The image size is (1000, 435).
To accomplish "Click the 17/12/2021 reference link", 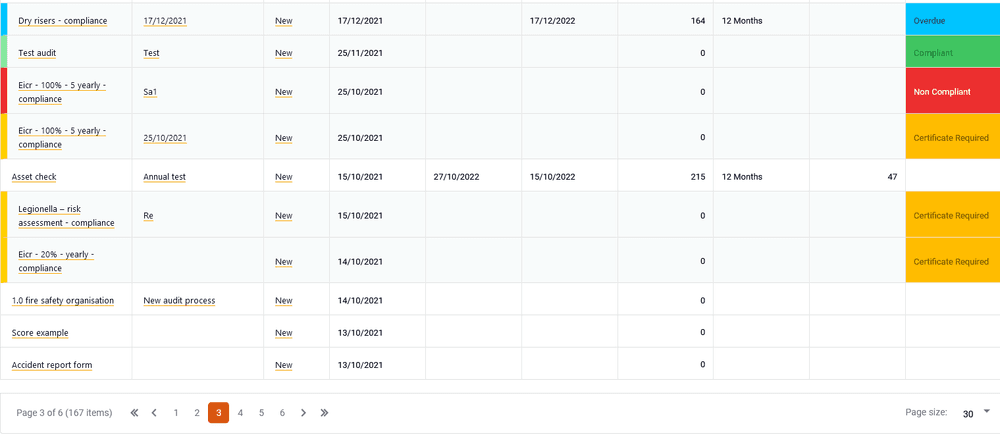I will point(165,20).
